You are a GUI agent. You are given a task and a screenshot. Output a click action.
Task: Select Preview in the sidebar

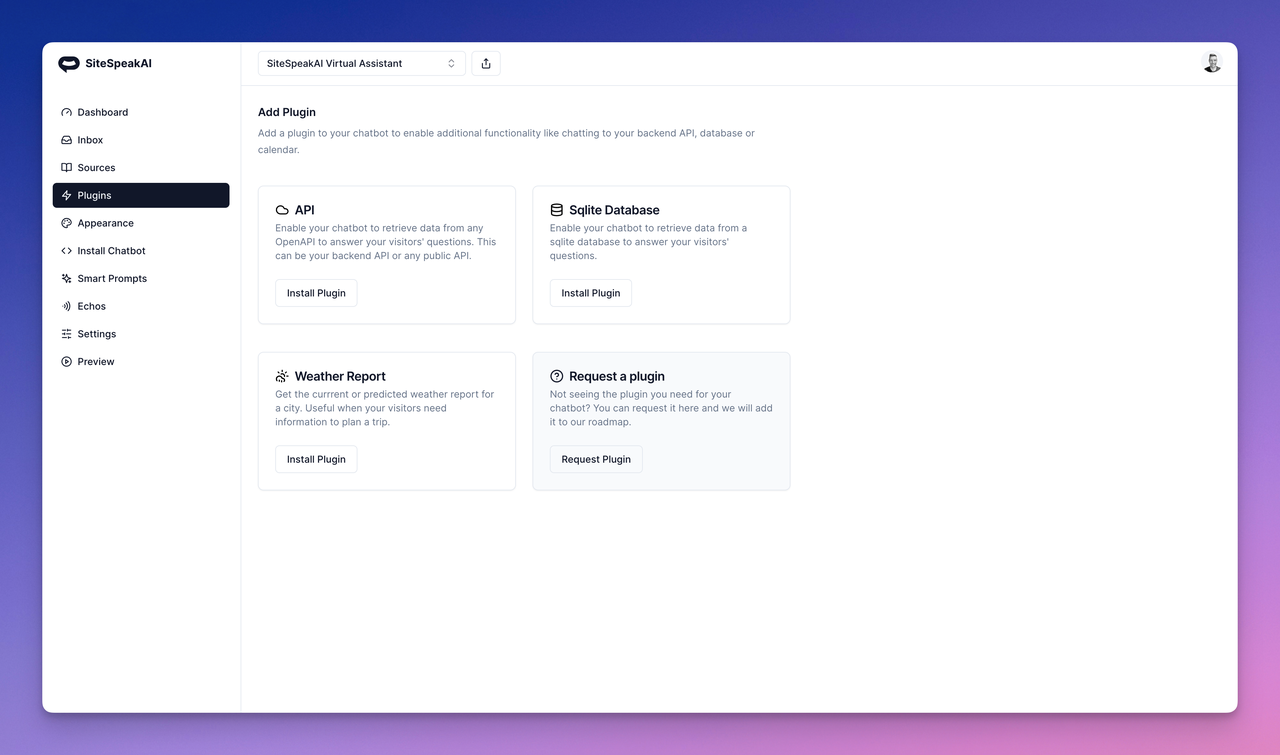point(141,362)
